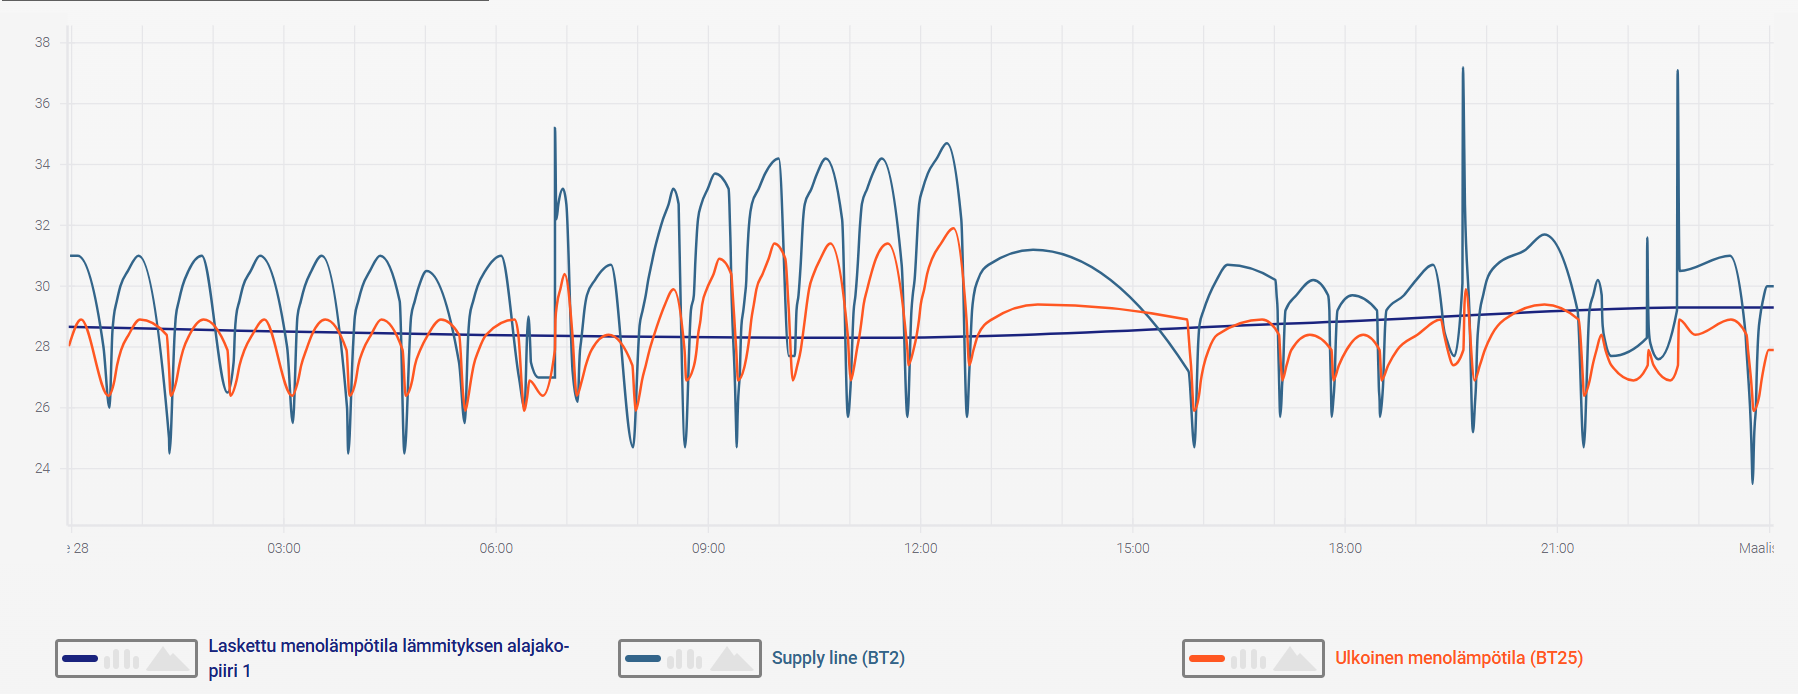Switch Supply line (BT2) to area chart

click(x=731, y=659)
